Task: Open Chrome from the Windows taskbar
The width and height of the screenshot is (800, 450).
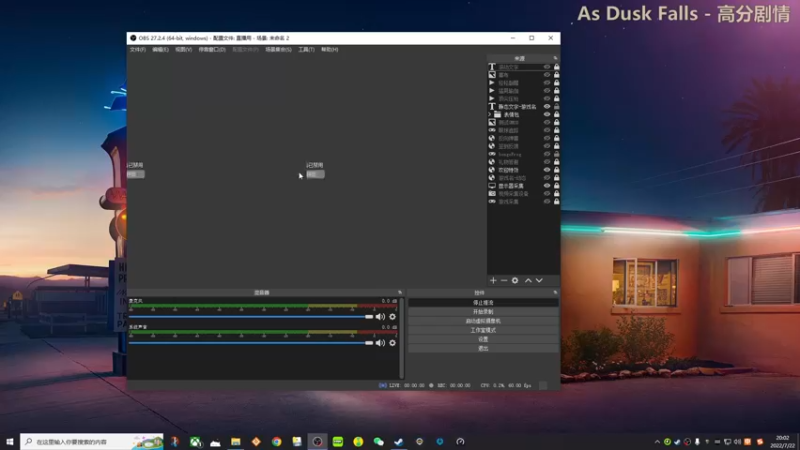Action: coord(277,441)
